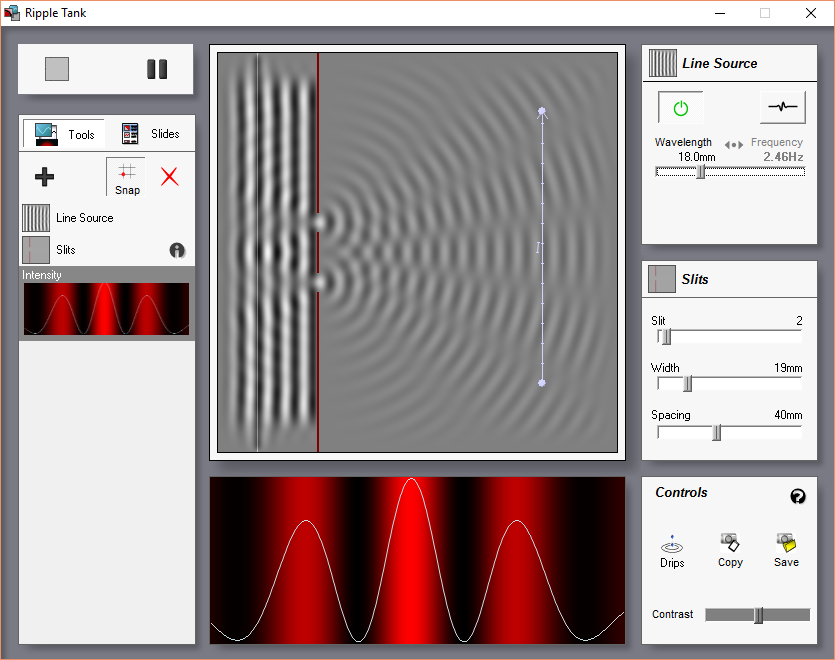Adjust the slit Width slider
Screen dimensions: 835x660
pos(687,384)
